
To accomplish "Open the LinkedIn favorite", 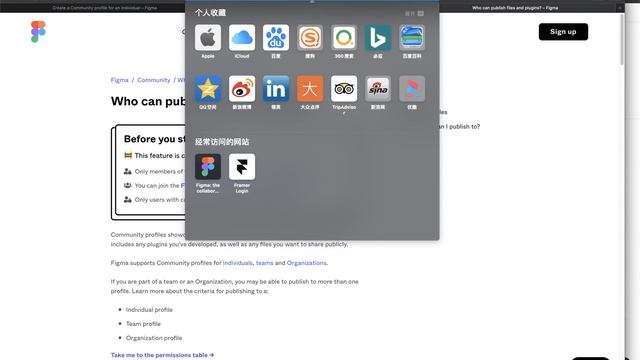I will 276,89.
